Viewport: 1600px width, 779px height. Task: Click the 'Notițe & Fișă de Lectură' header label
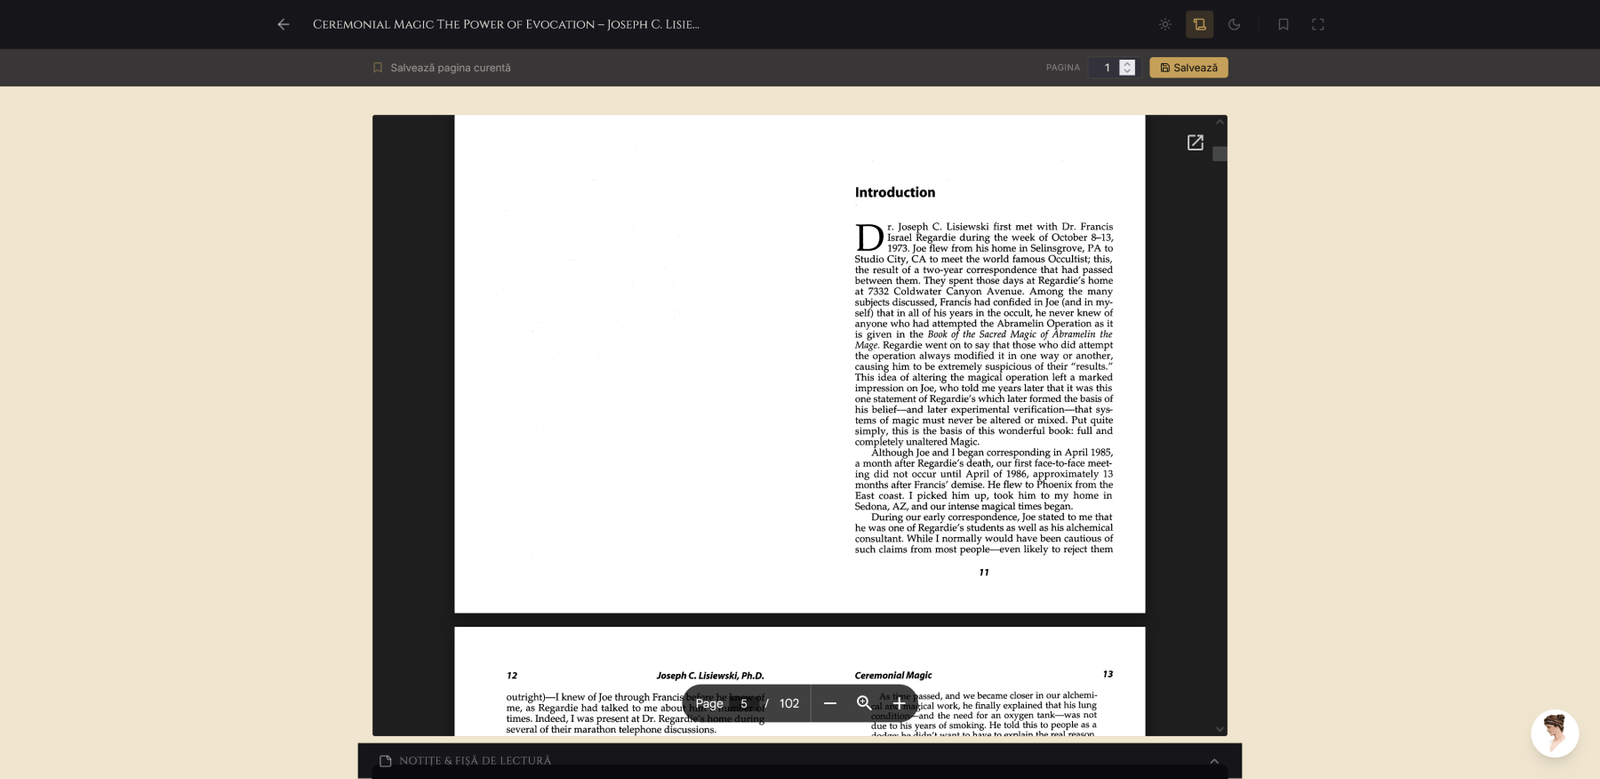(x=475, y=761)
